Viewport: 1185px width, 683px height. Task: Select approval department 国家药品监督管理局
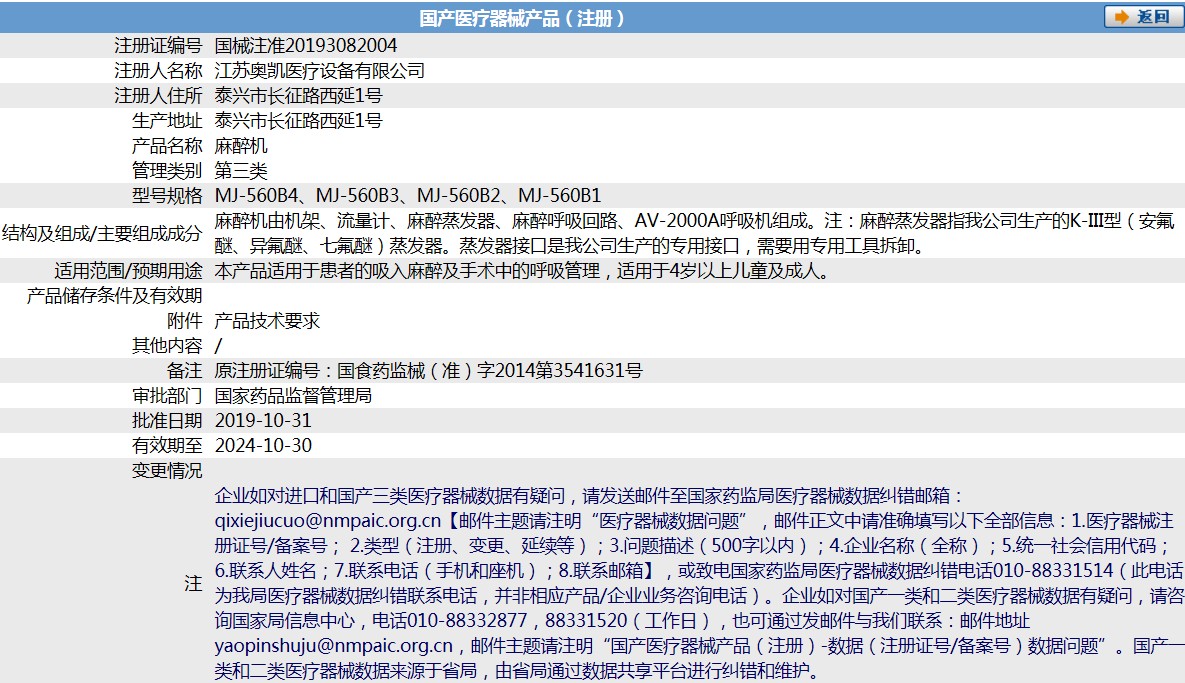(293, 395)
